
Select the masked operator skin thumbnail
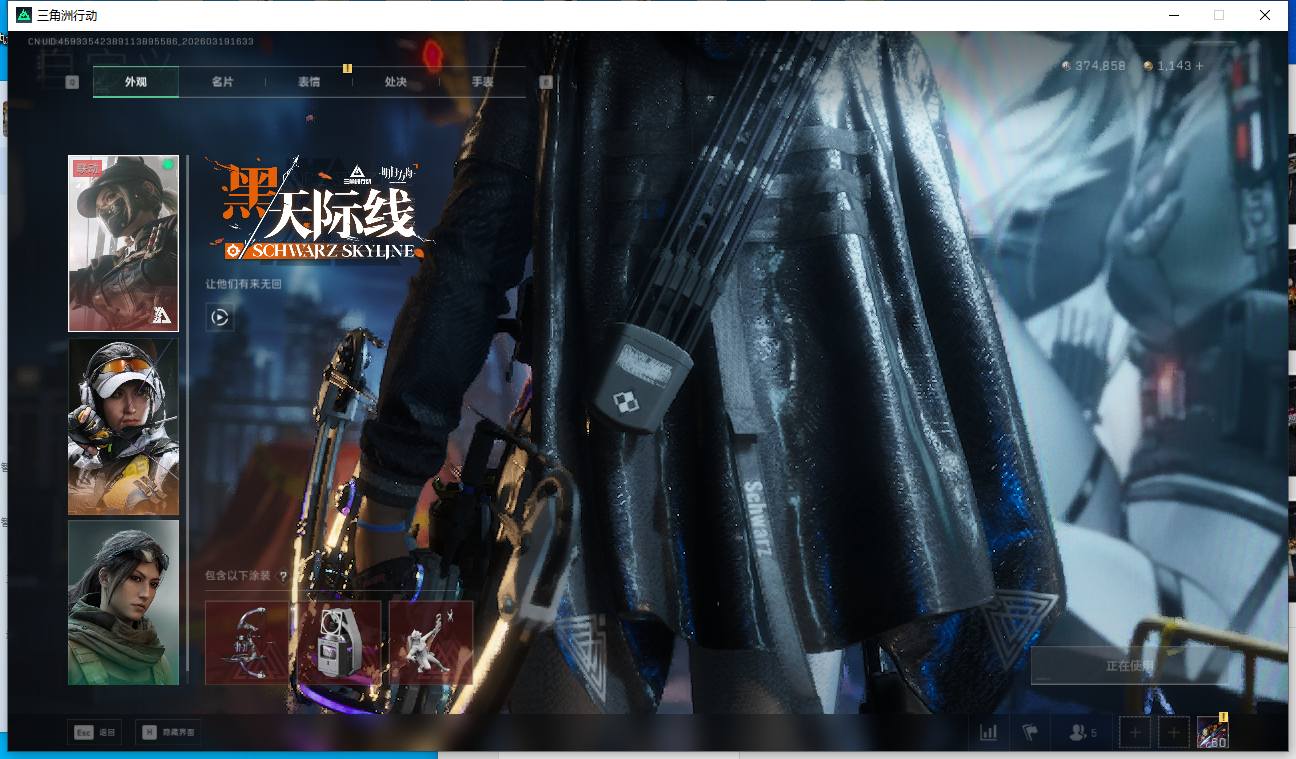(123, 243)
